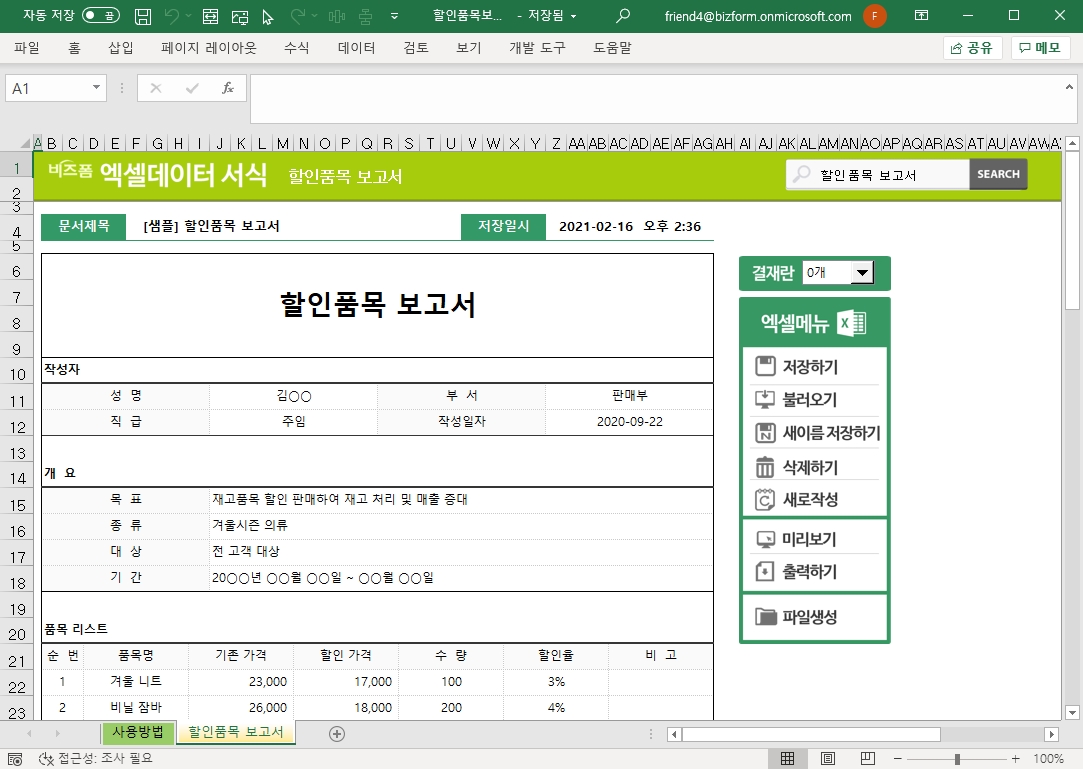This screenshot has height=769, width=1083.
Task: Click the insert function fx icon
Action: [x=228, y=88]
